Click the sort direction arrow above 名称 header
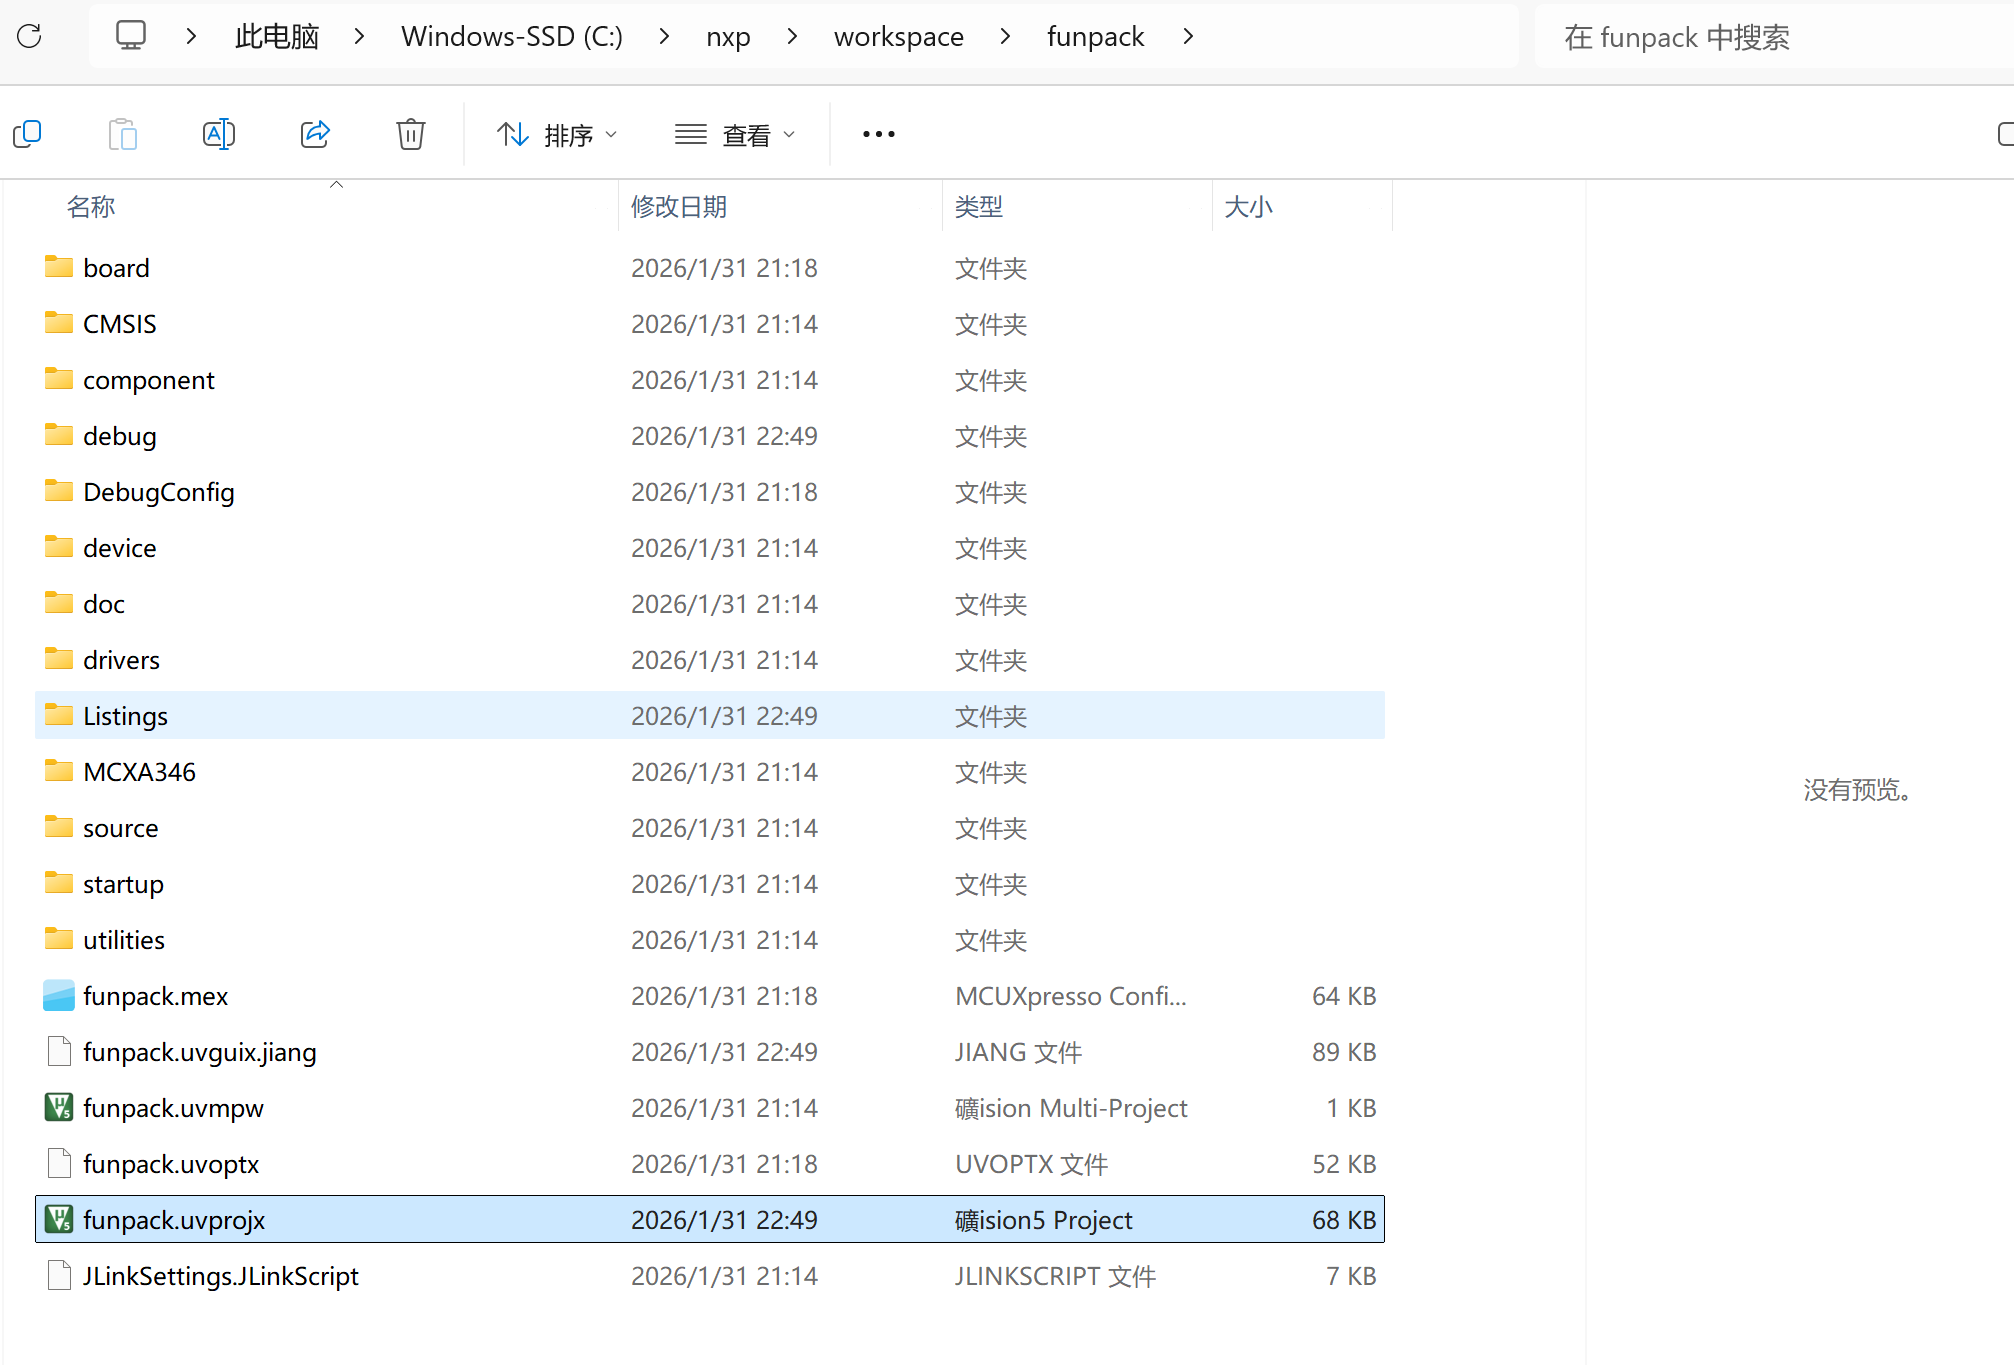Viewport: 2014px width, 1365px height. (336, 184)
